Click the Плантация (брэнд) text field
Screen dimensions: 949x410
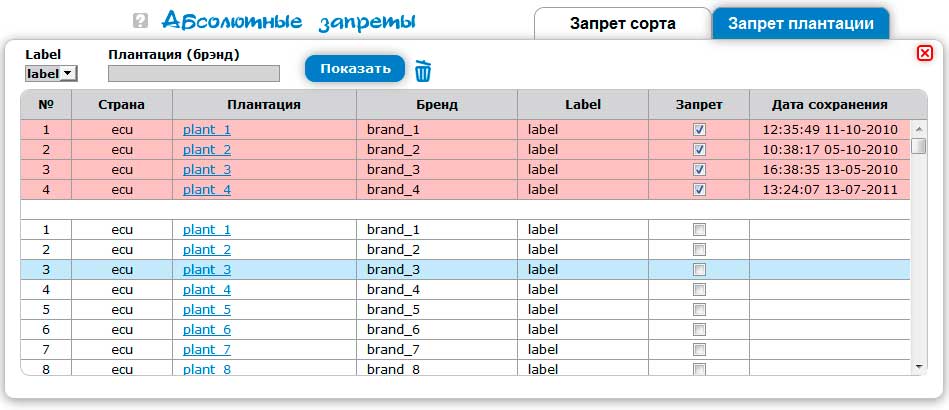(x=194, y=73)
